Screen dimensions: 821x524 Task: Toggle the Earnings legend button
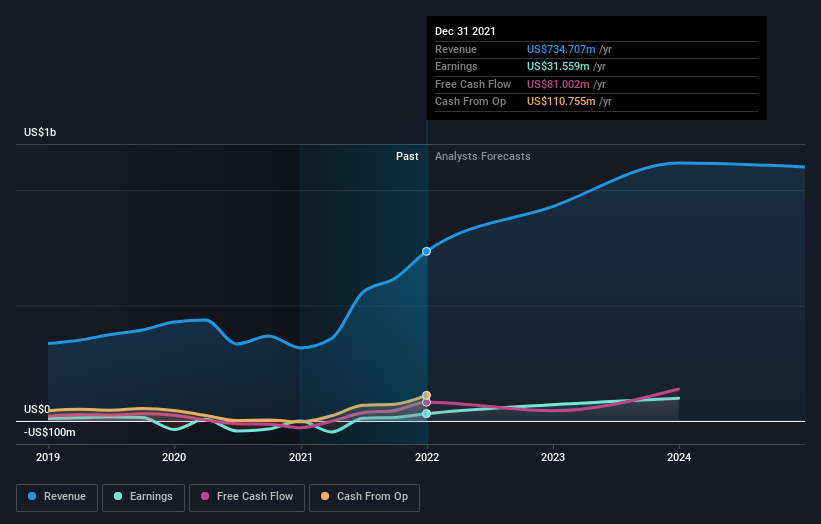pos(143,497)
